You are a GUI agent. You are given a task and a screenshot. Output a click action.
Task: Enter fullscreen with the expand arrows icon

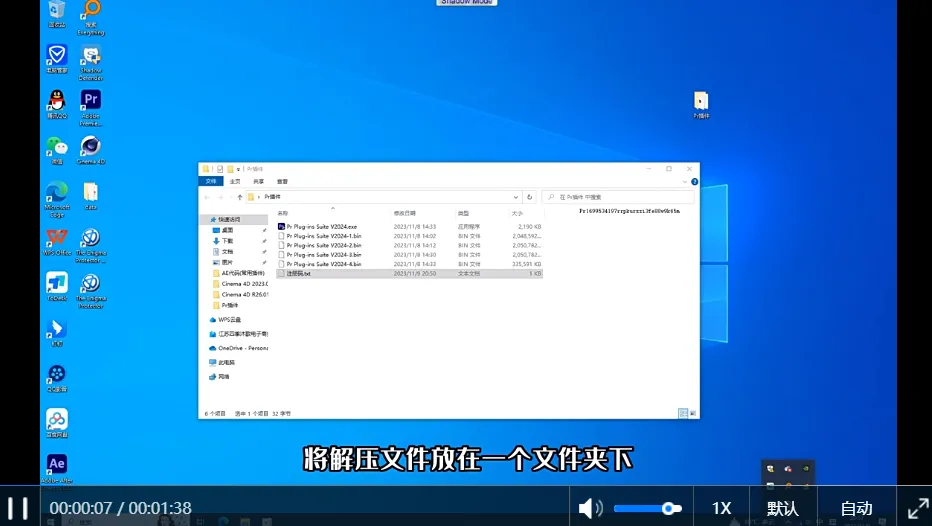pos(918,508)
